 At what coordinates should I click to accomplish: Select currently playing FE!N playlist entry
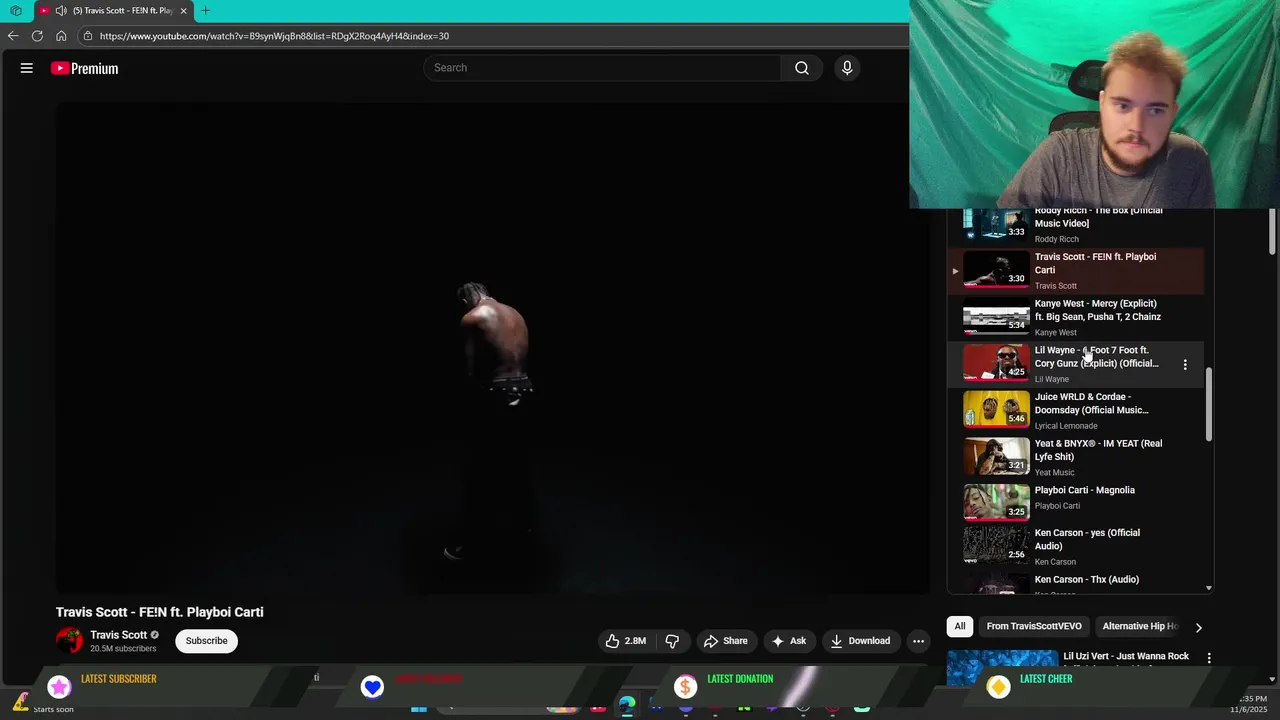(x=1077, y=271)
